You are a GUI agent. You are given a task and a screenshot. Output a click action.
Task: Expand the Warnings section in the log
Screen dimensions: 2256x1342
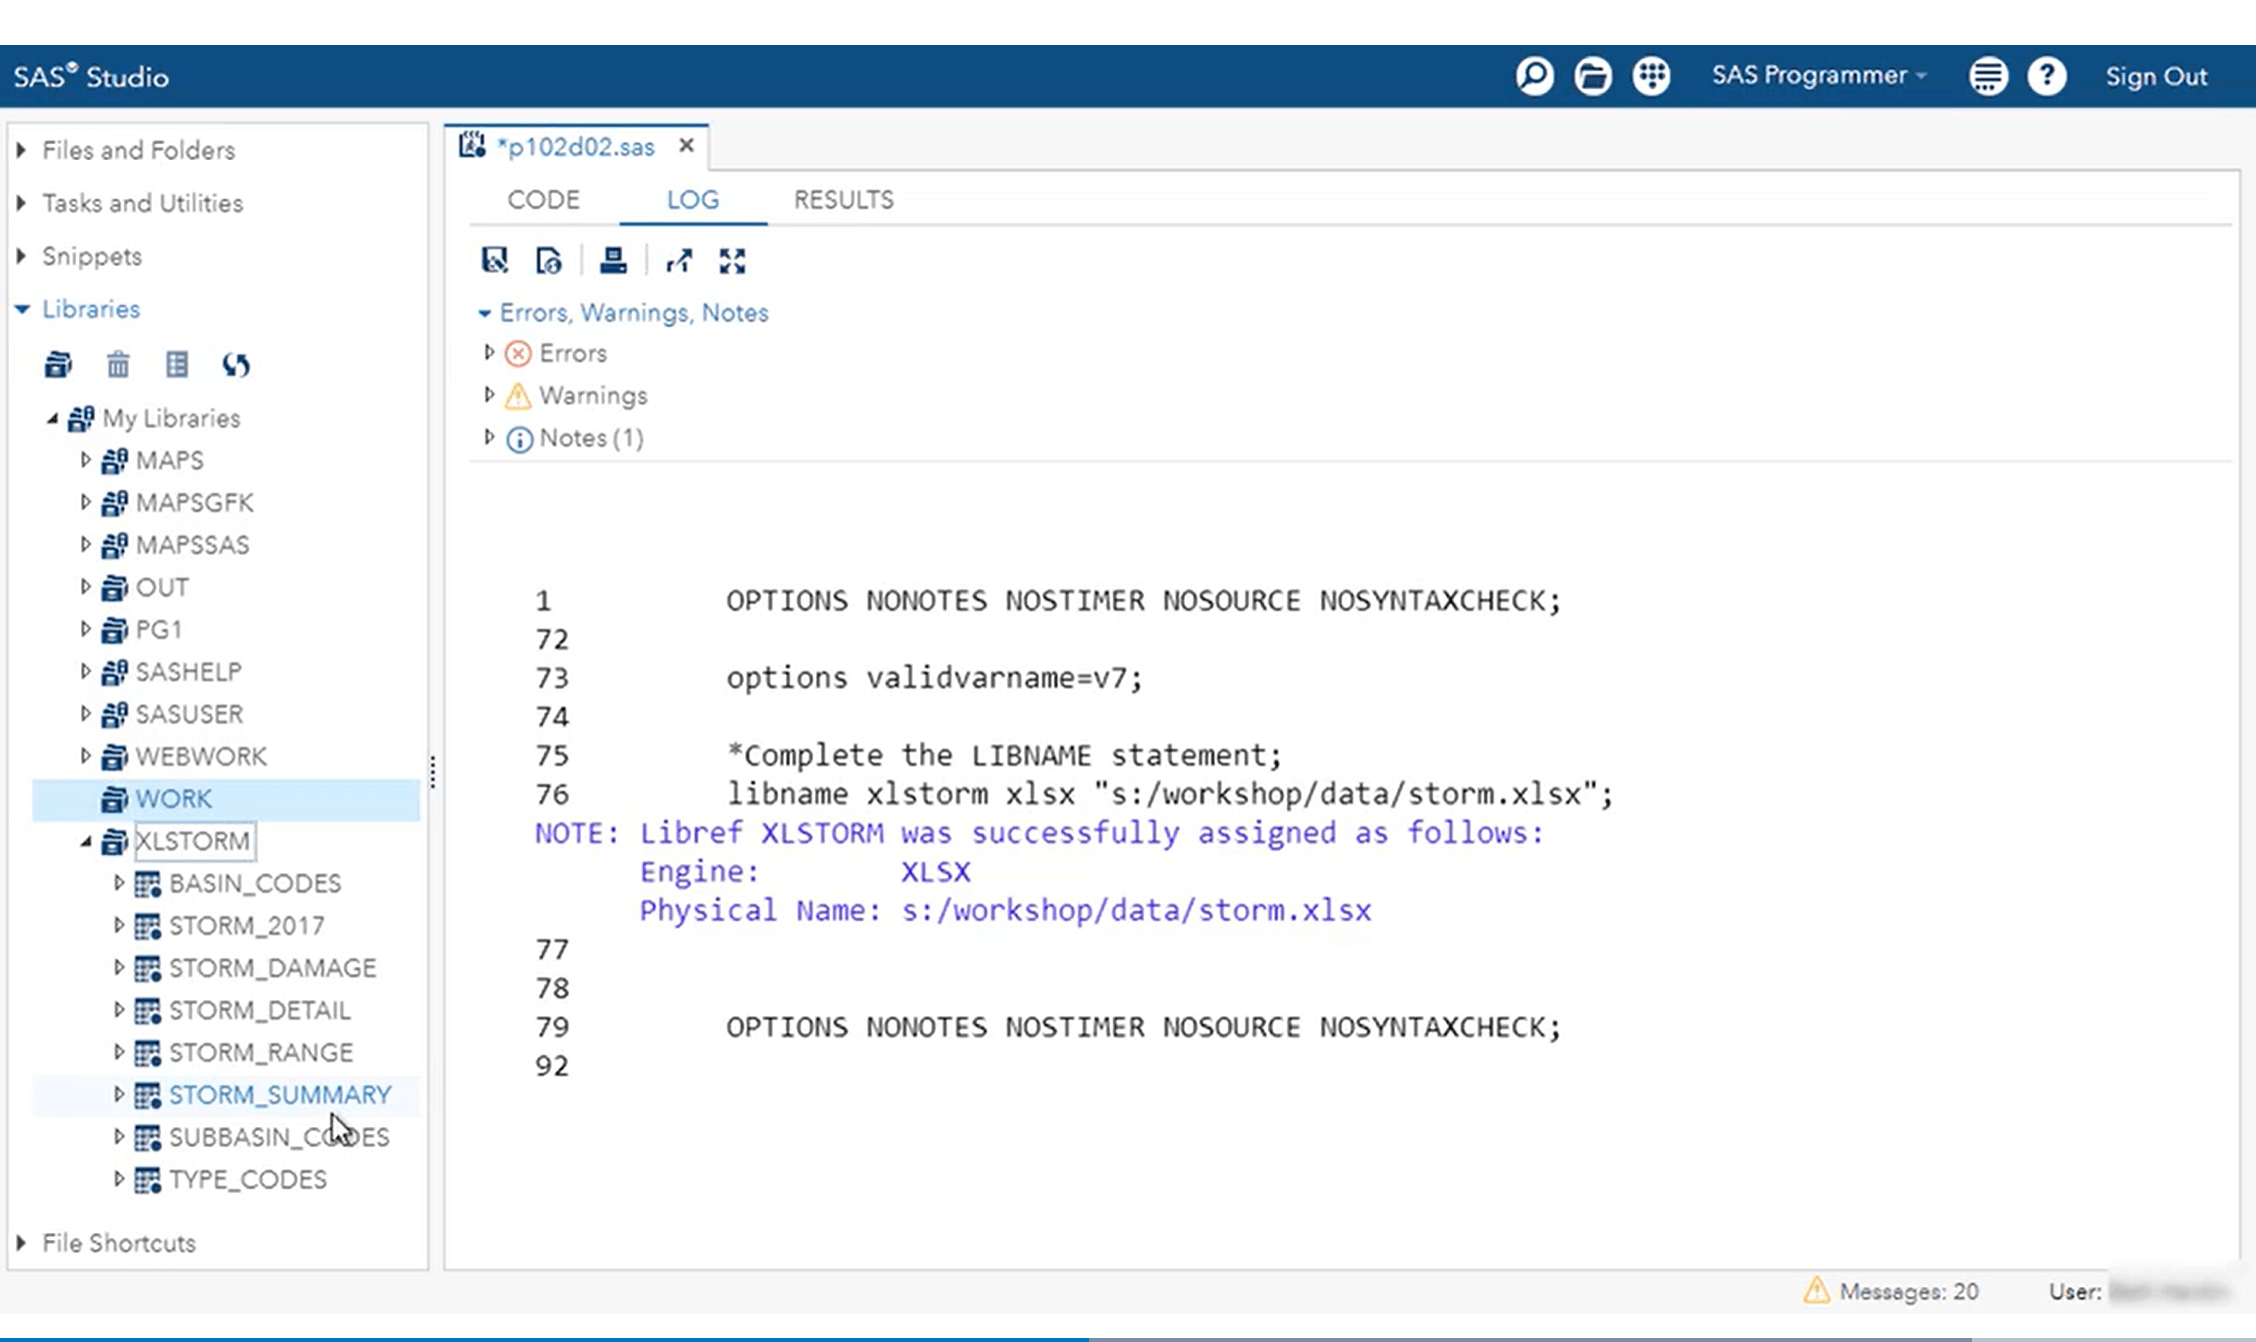pyautogui.click(x=490, y=395)
